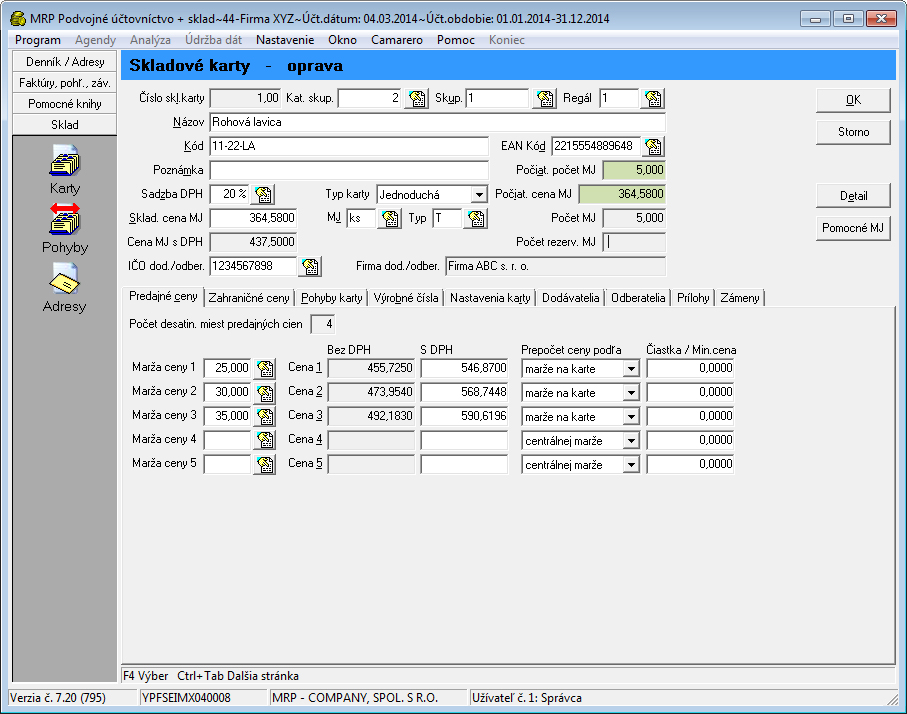Open the Program menu

tap(38, 40)
